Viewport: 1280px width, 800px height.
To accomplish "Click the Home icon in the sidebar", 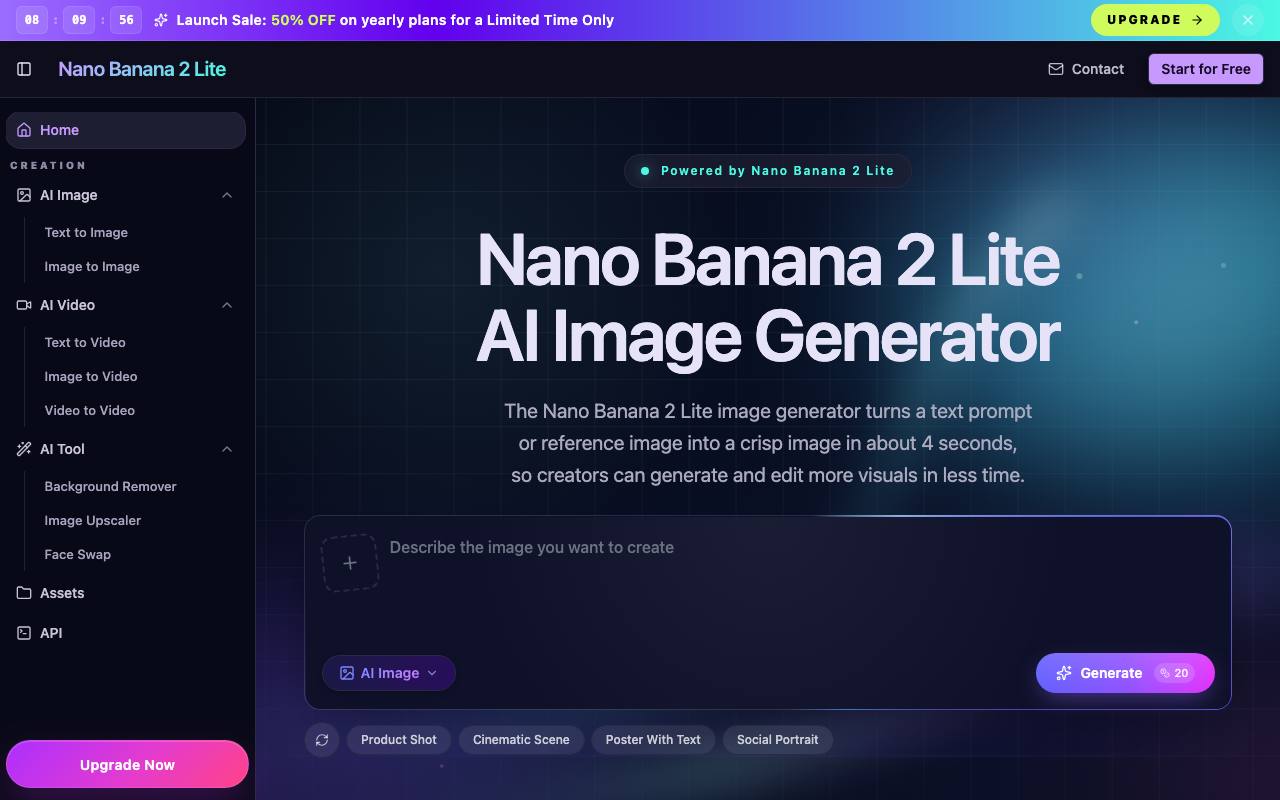I will point(24,130).
